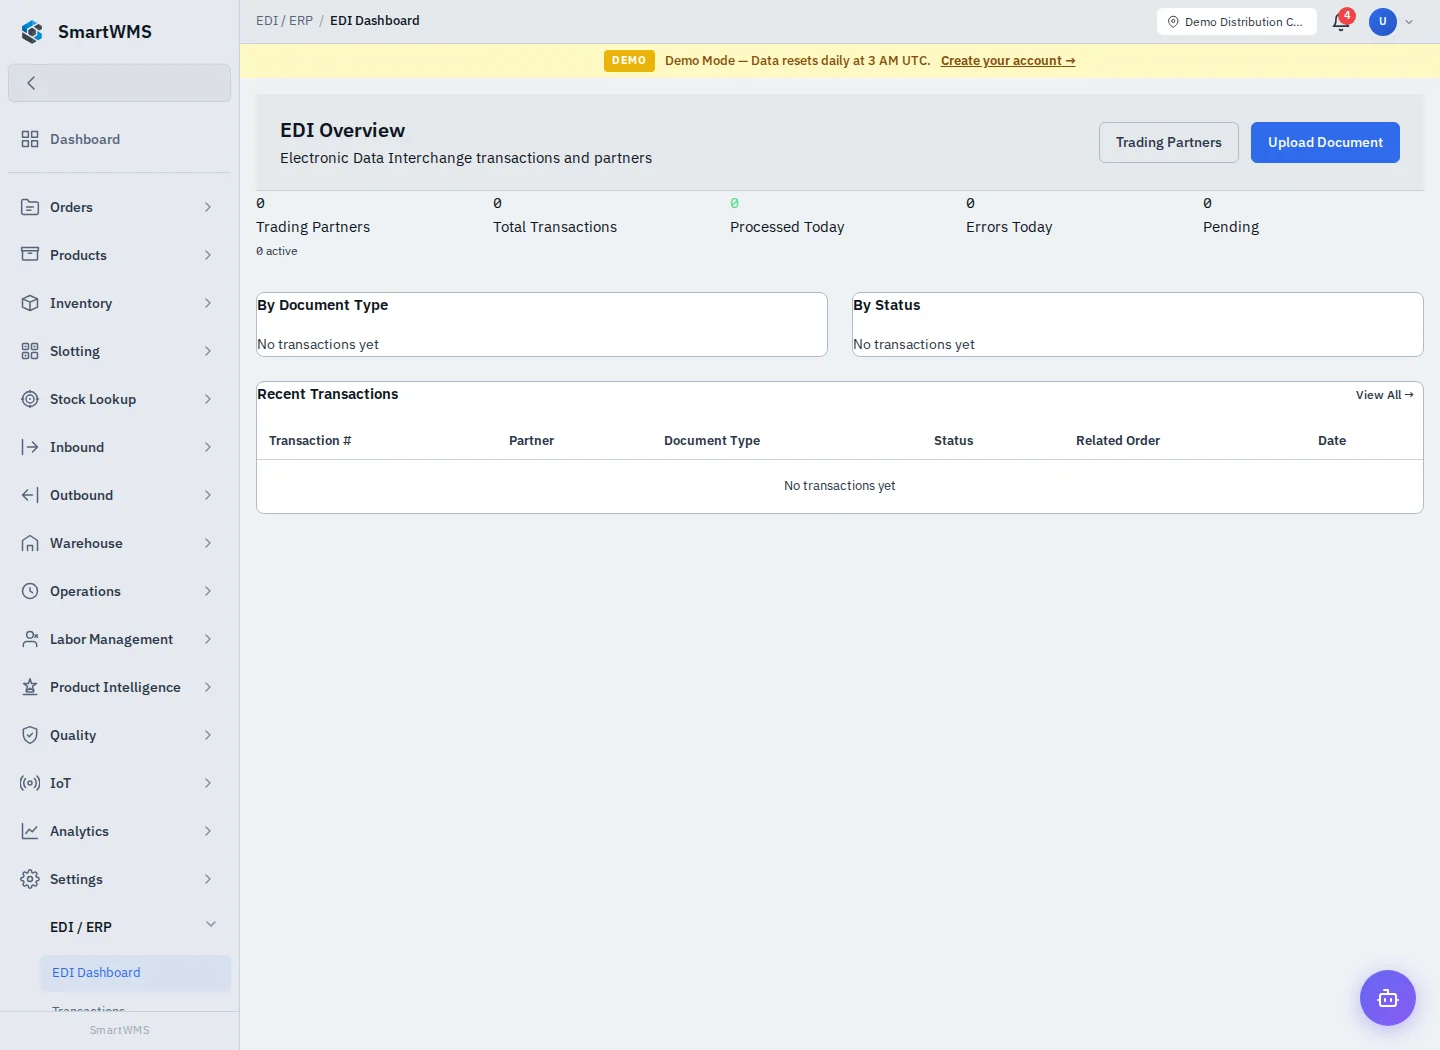
Task: Click the Warehouse building icon
Action: tap(30, 543)
